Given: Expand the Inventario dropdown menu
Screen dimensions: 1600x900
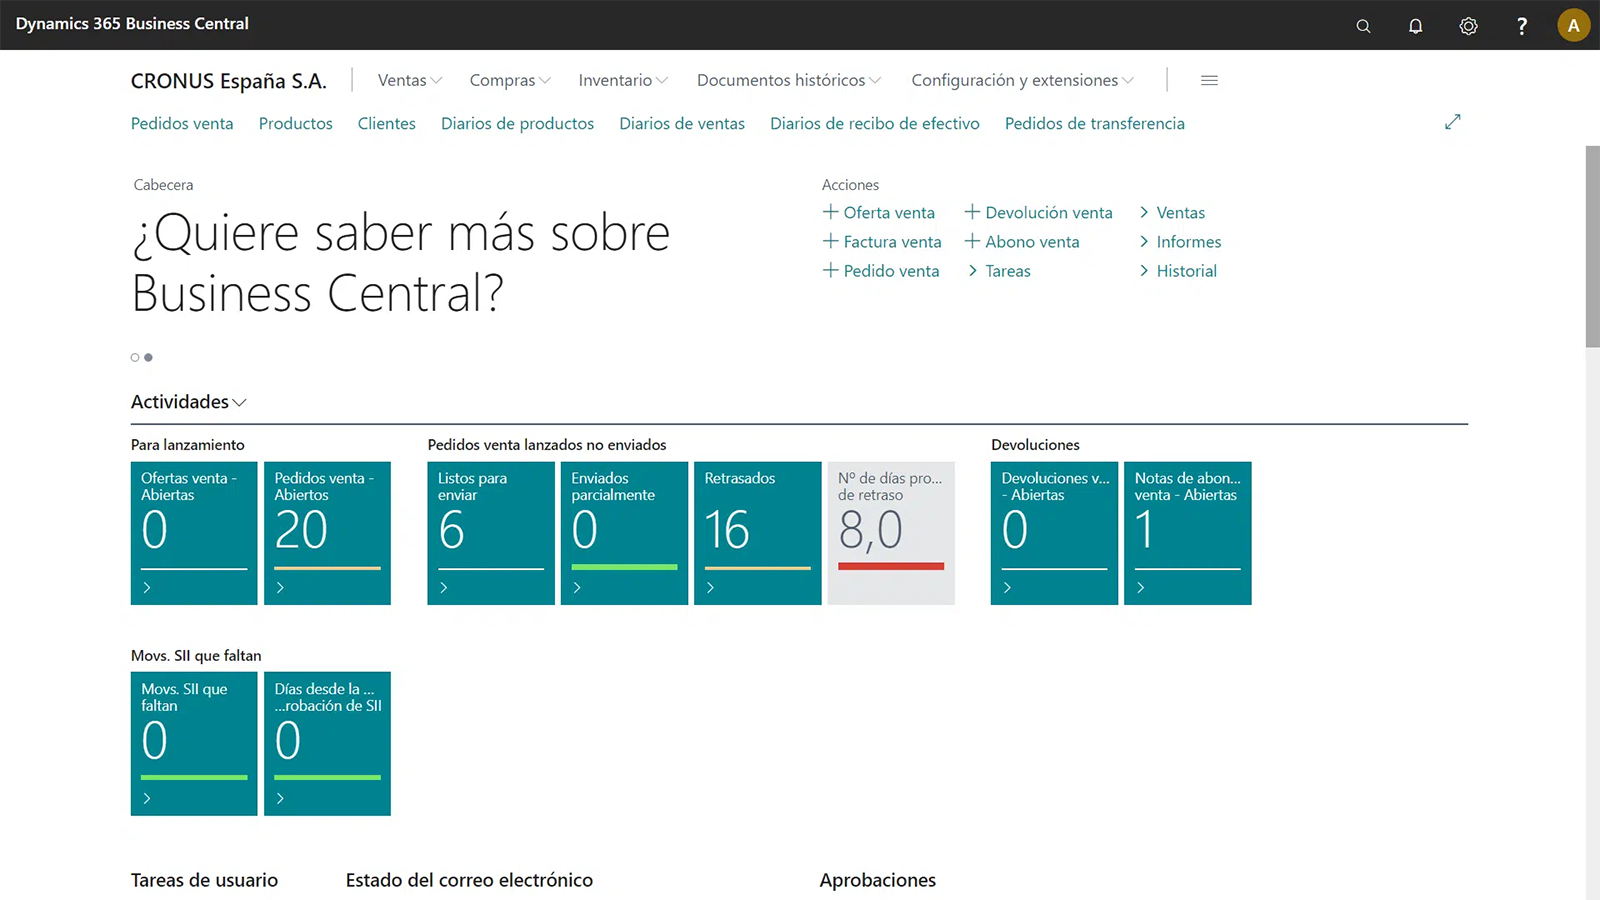Looking at the screenshot, I should pos(622,80).
